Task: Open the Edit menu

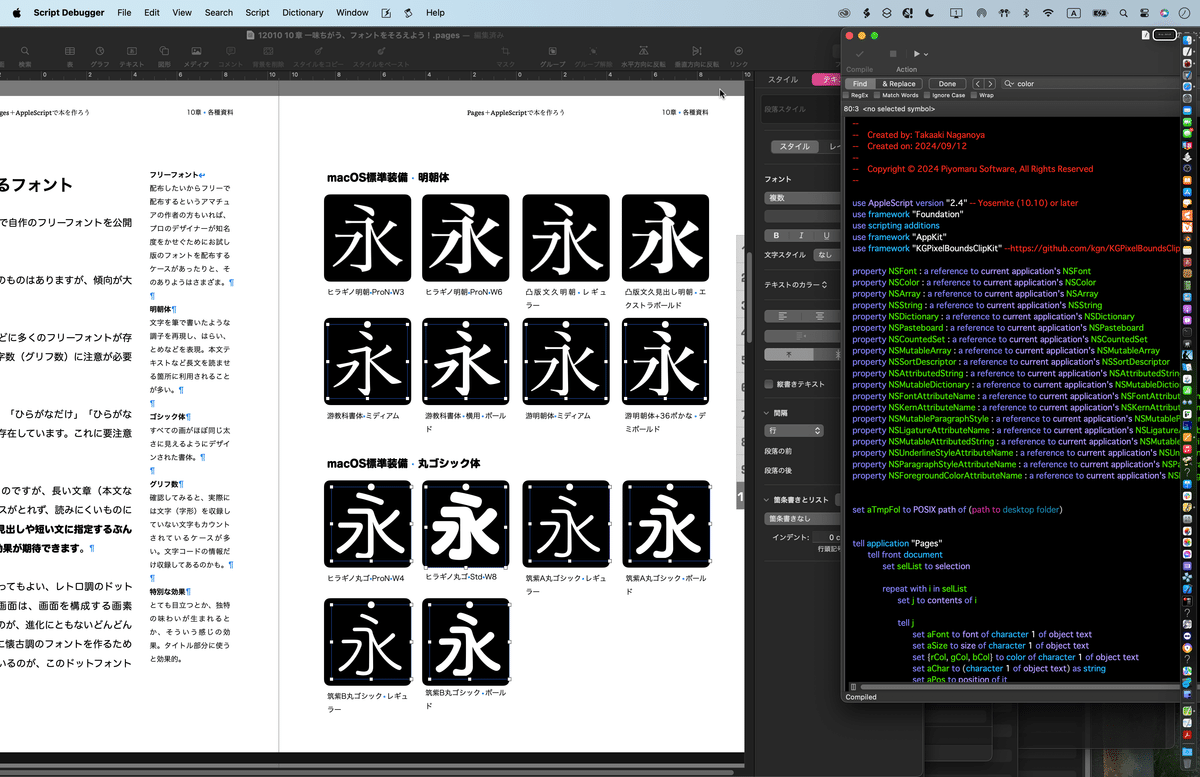Action: (x=152, y=13)
